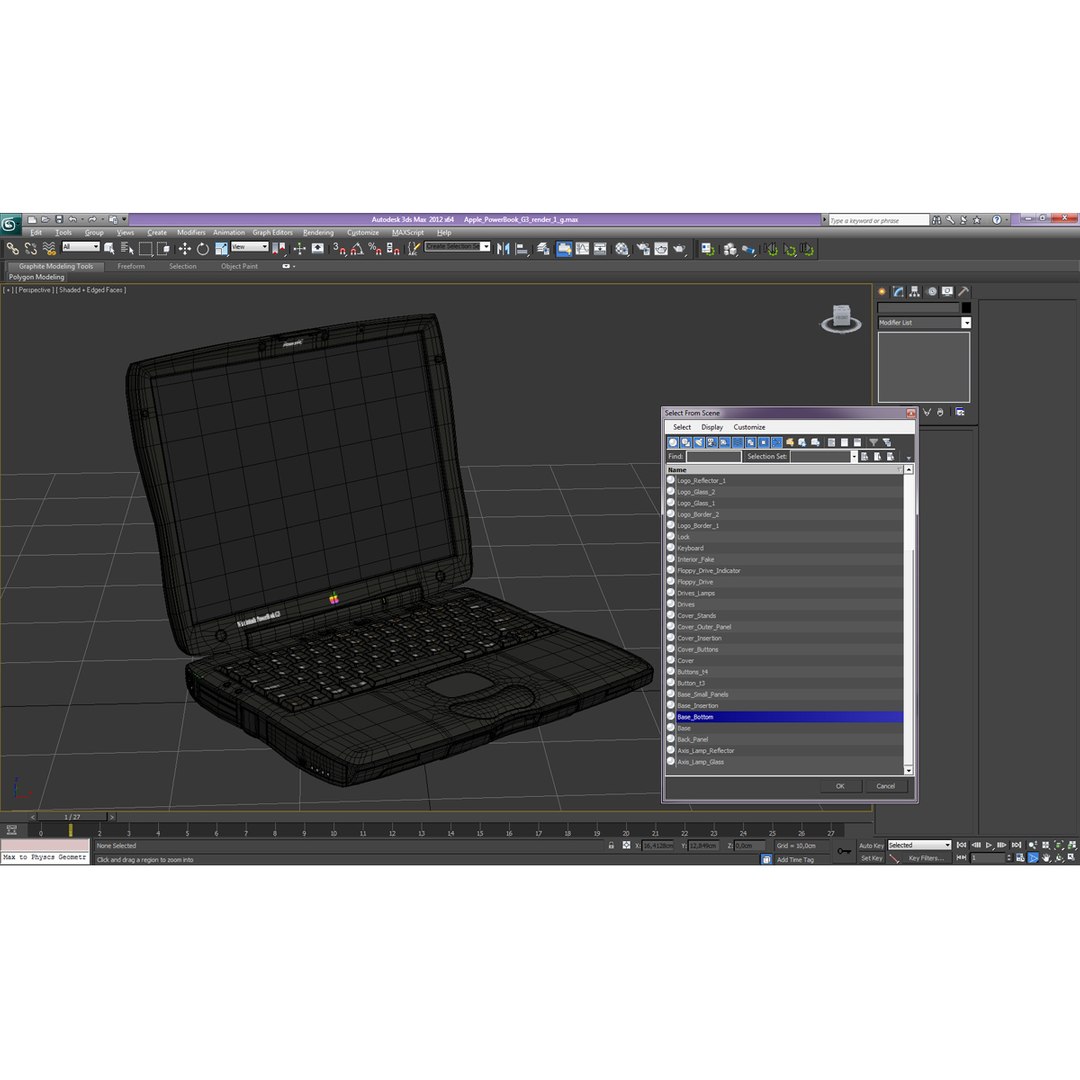
Task: Click the Polygon Modeling panel label
Action: coord(37,277)
